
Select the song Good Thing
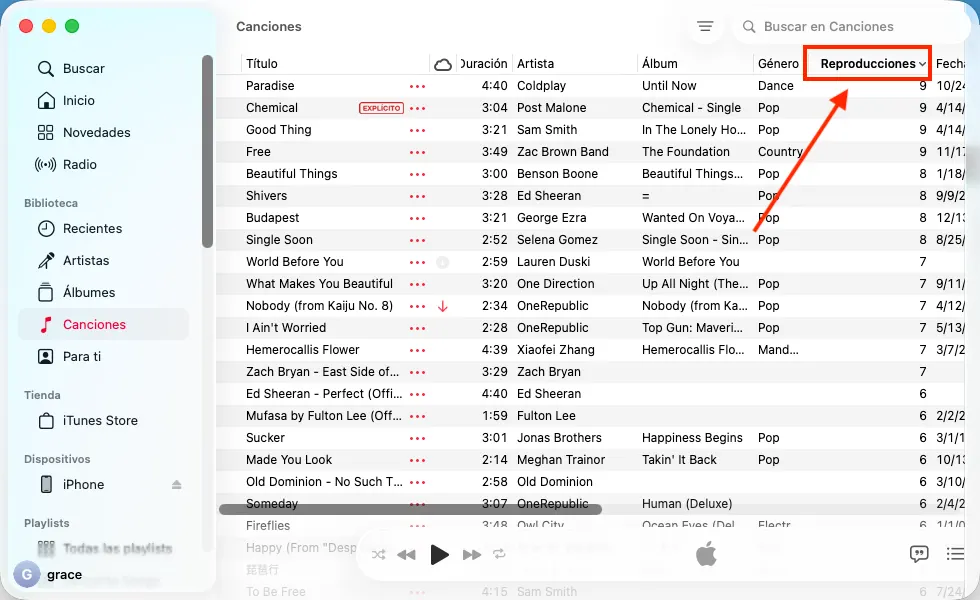click(278, 130)
